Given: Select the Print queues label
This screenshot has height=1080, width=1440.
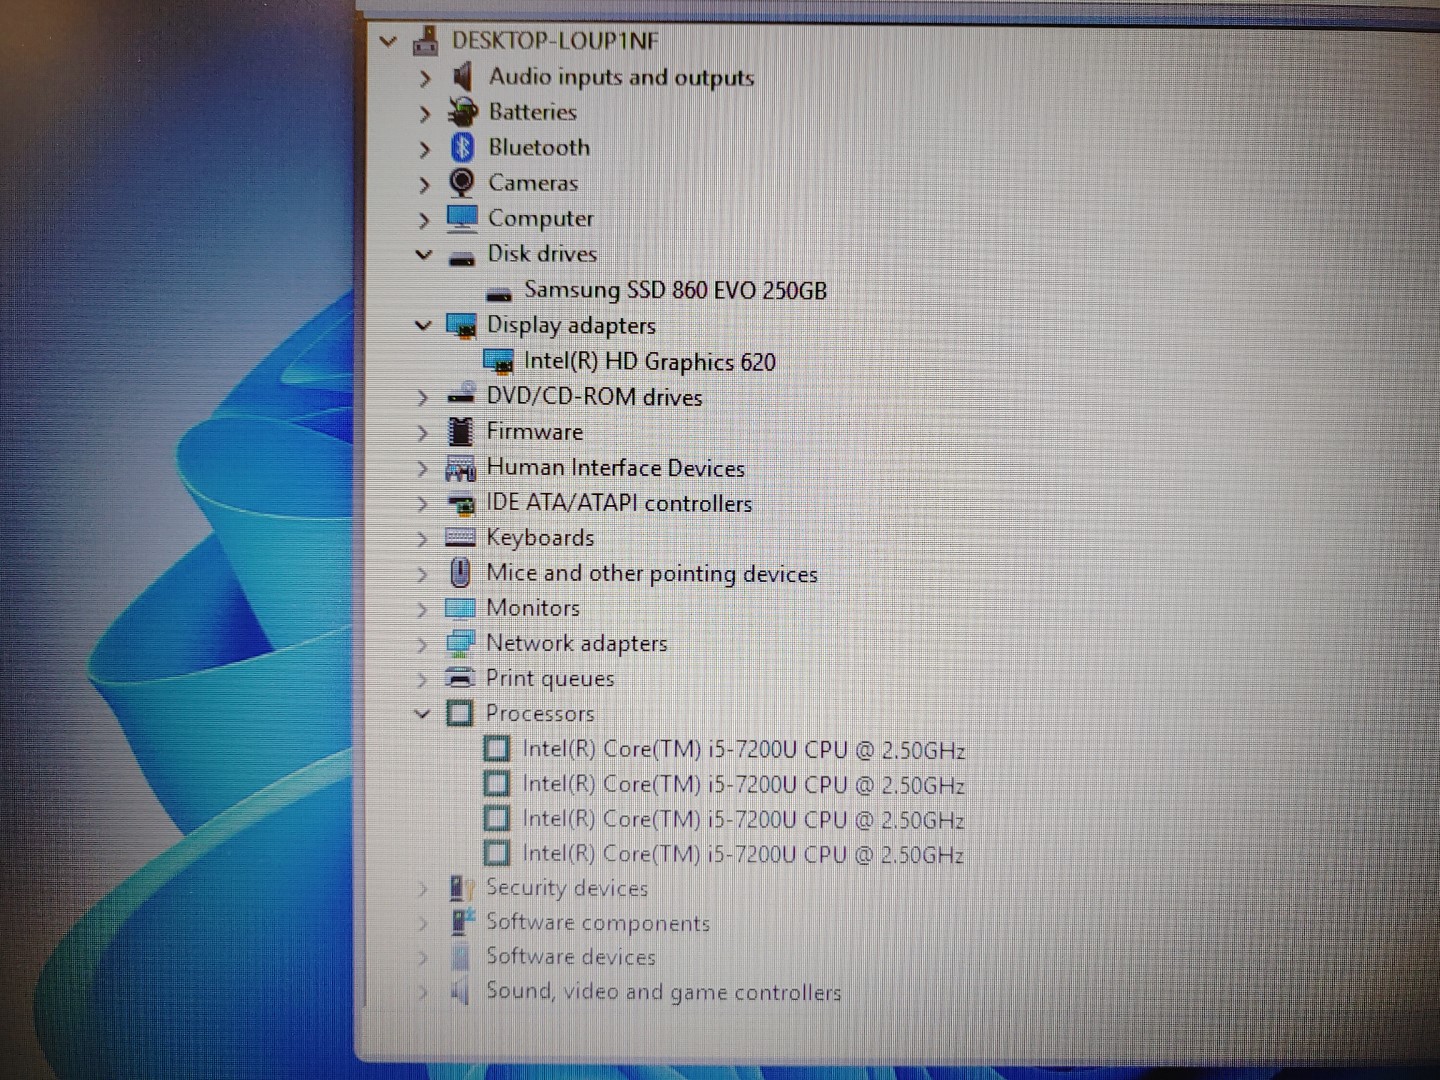Looking at the screenshot, I should [550, 678].
